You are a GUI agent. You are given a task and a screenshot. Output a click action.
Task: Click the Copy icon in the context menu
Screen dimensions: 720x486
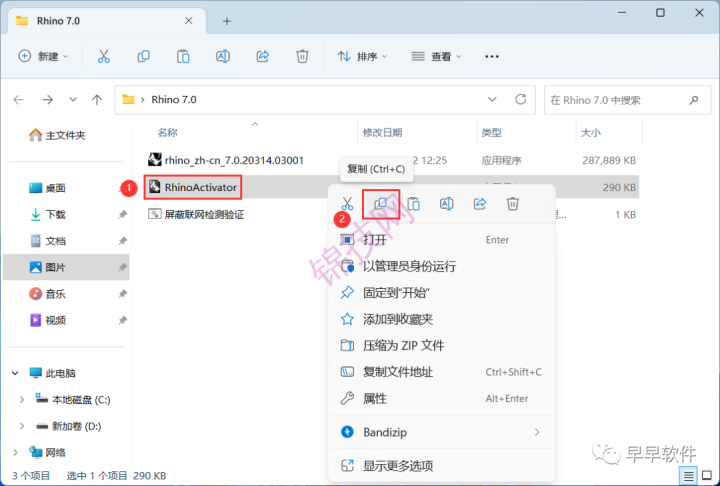[380, 203]
